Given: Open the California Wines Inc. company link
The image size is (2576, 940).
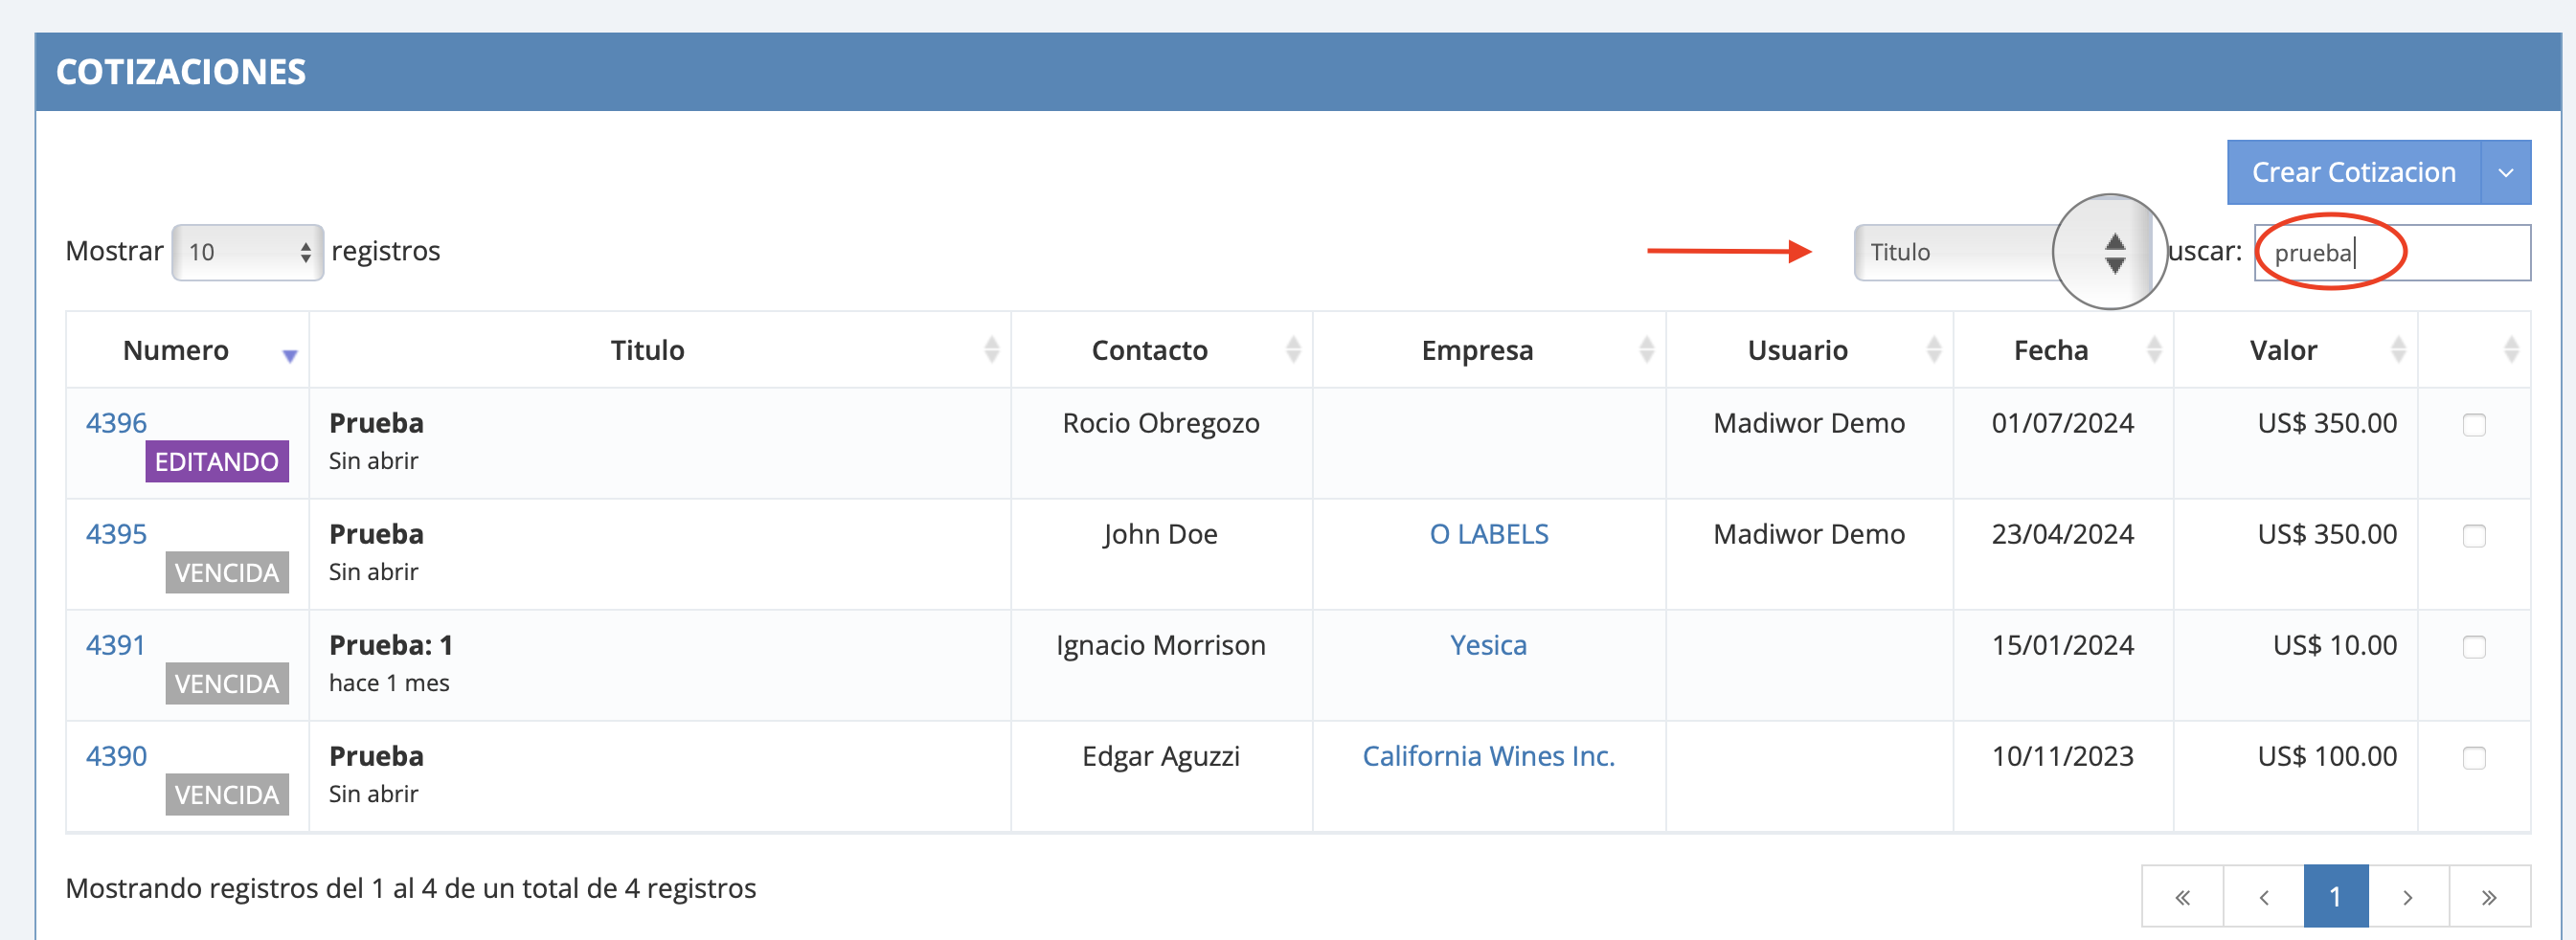Looking at the screenshot, I should point(1488,756).
